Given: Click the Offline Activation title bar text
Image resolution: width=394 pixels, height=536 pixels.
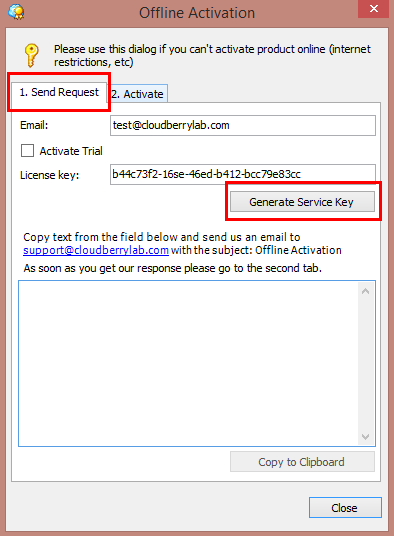Looking at the screenshot, I should [x=197, y=13].
